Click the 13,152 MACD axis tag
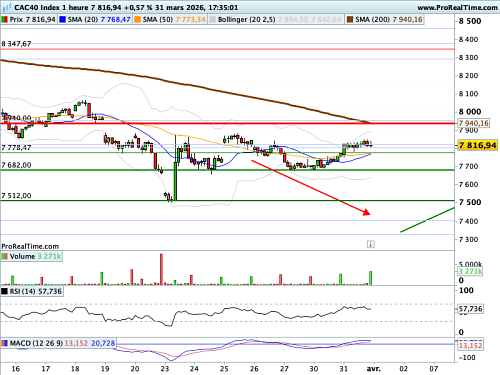Screen dimensions: 500x375 coord(470,345)
